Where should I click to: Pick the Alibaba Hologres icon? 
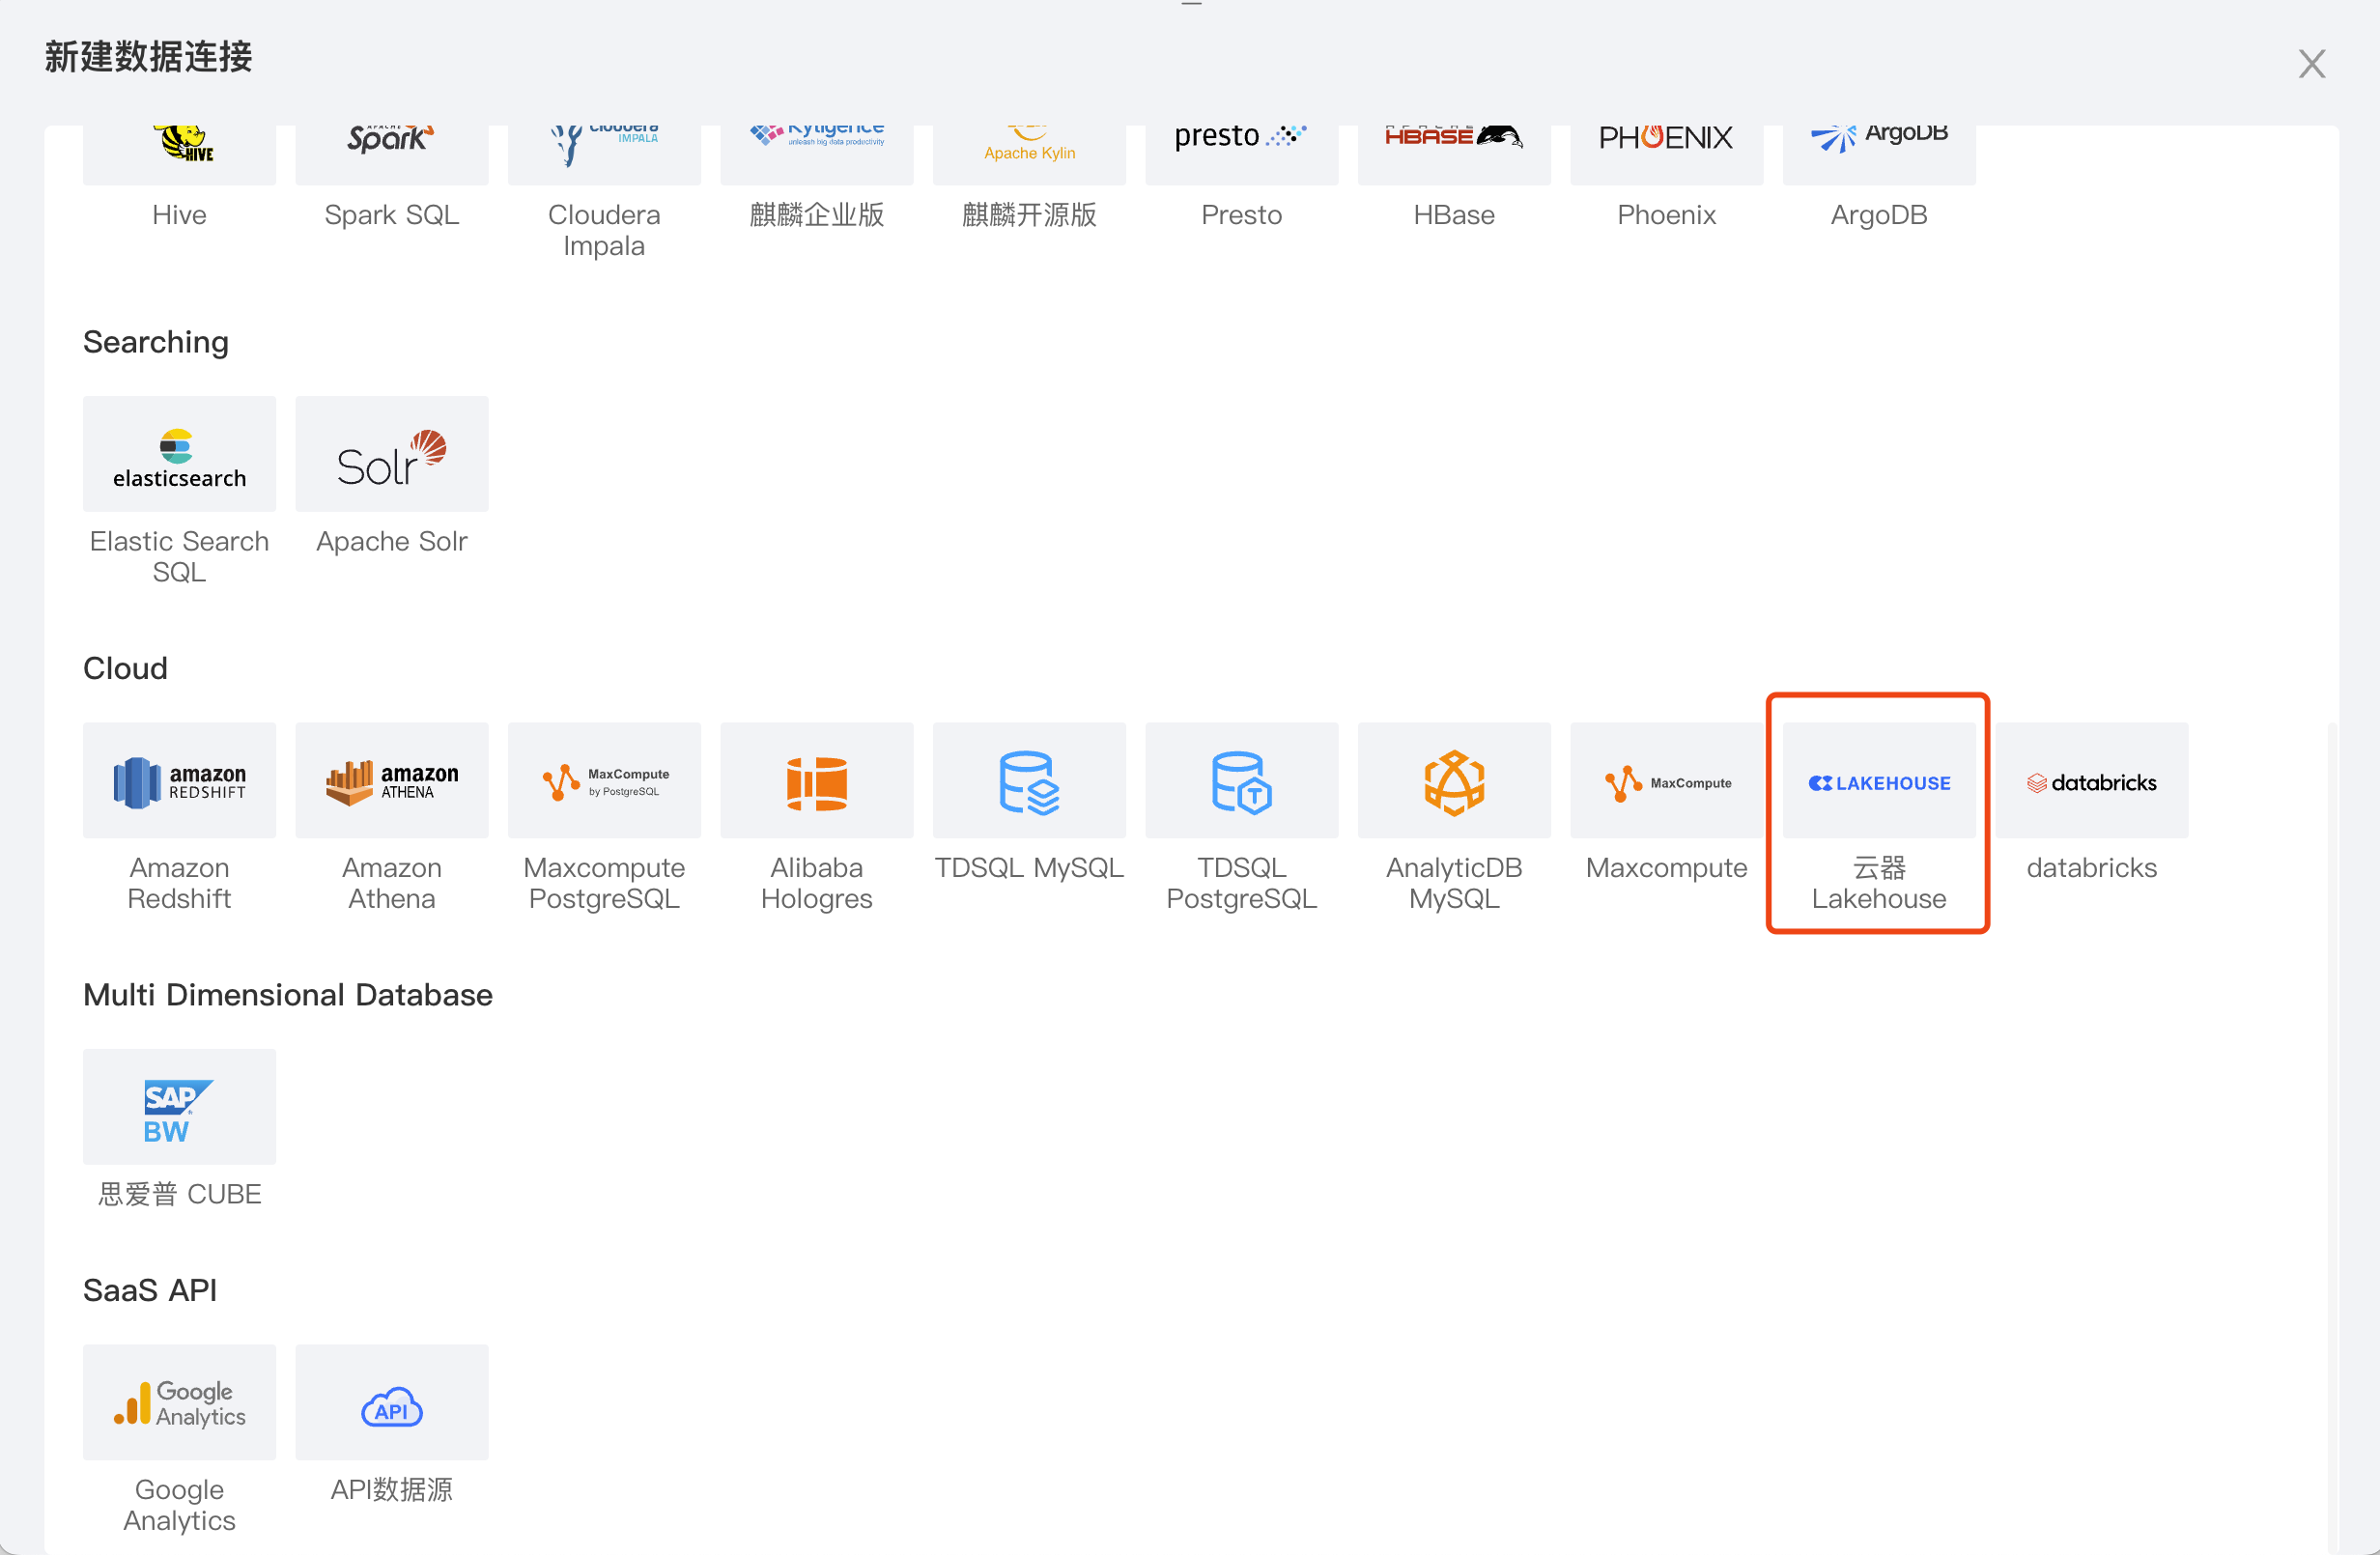click(816, 781)
